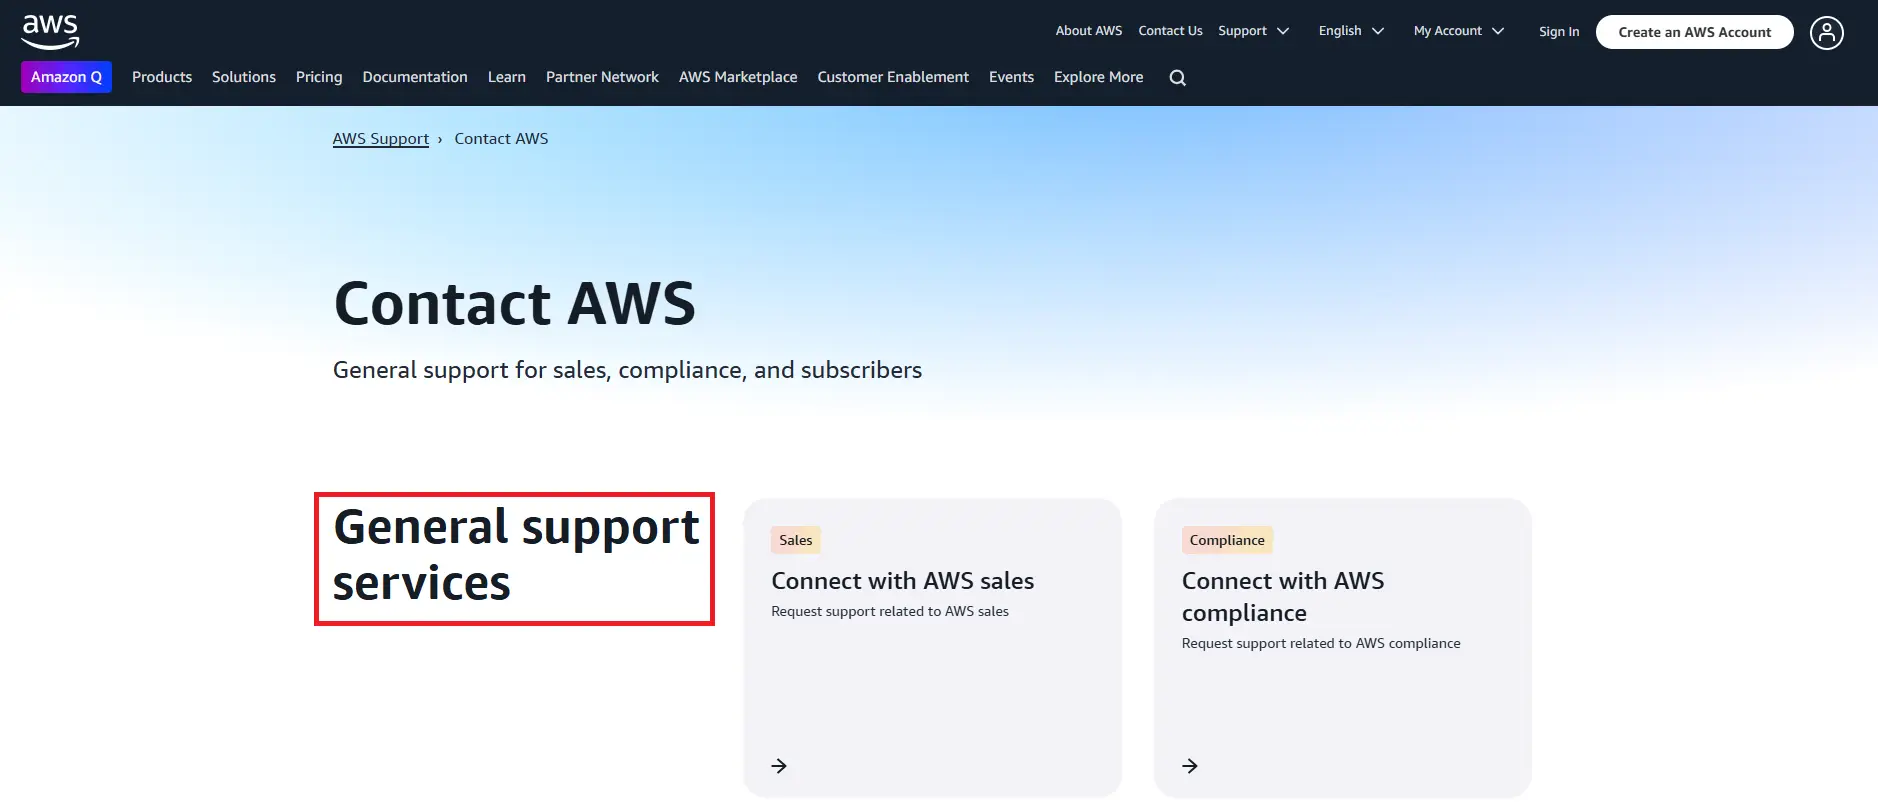Screen dimensions: 1878x812
Task: Click the Contact AWS page title
Action: [x=515, y=304]
